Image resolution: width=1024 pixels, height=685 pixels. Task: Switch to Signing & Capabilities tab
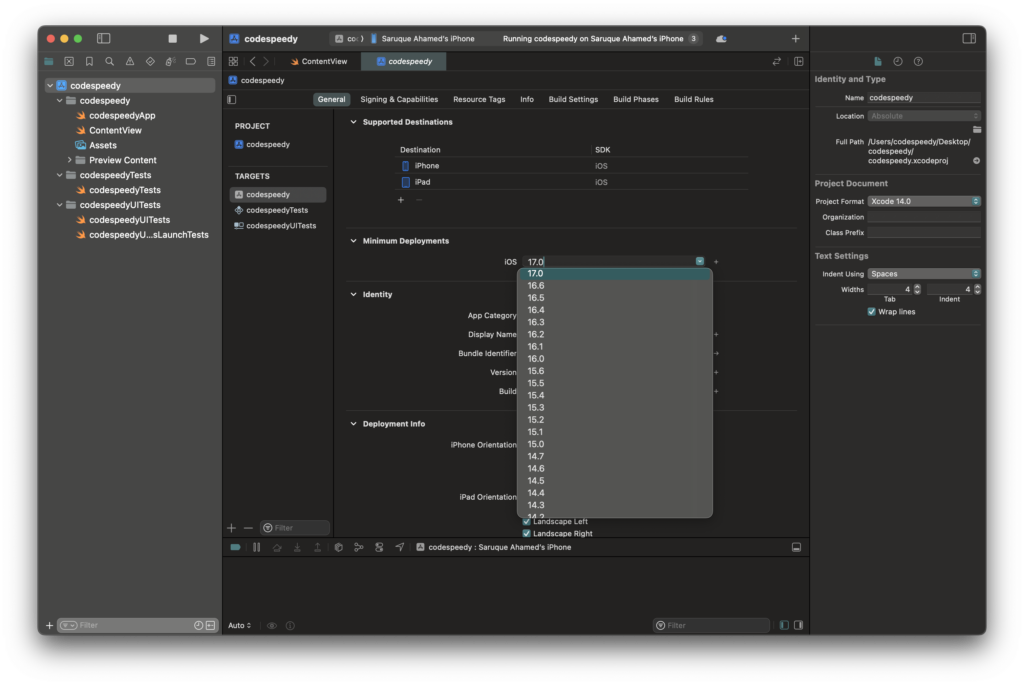(399, 99)
